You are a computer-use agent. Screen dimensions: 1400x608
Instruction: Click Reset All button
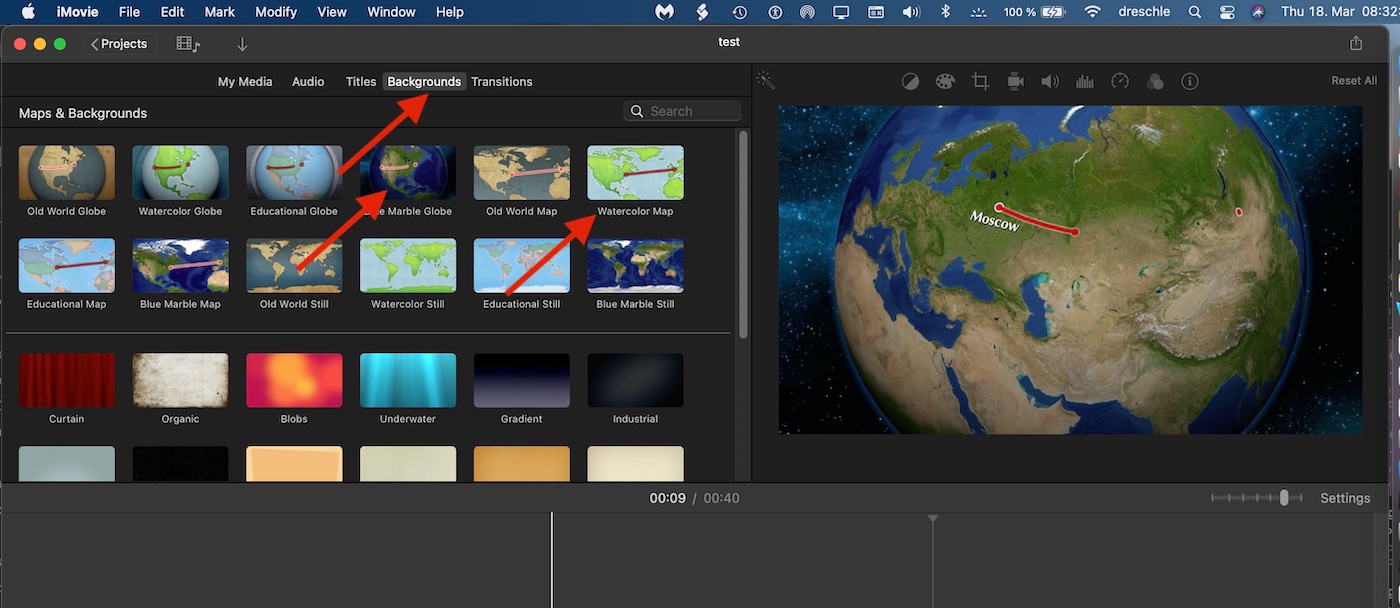(x=1353, y=81)
